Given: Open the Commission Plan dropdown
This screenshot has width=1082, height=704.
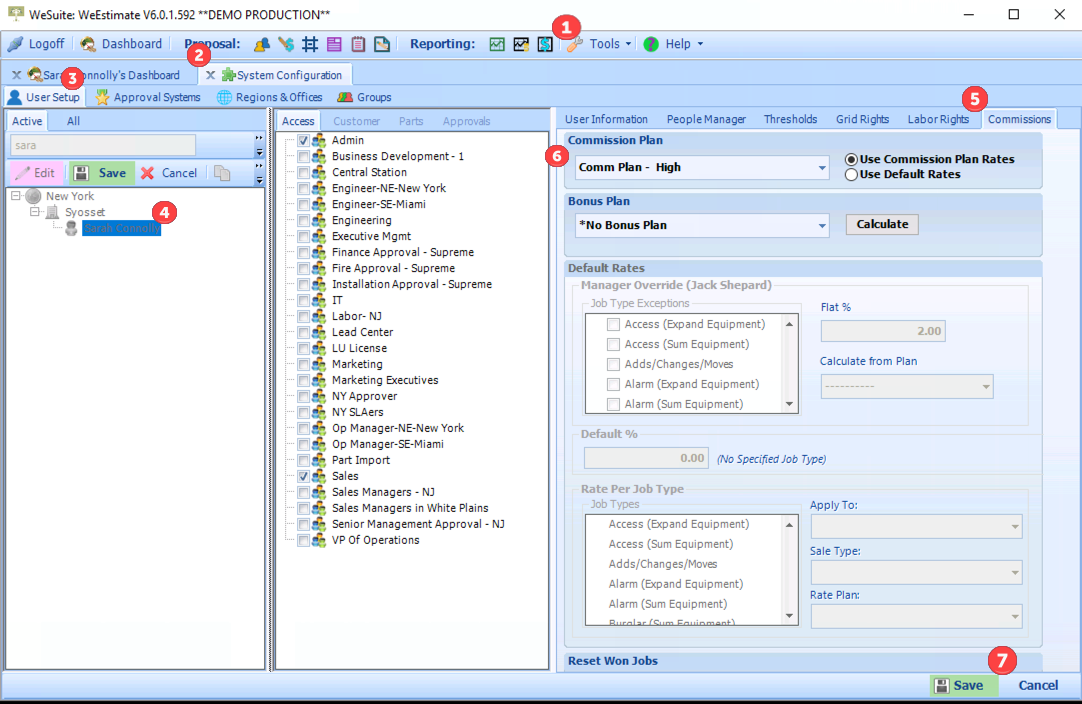Looking at the screenshot, I should pyautogui.click(x=822, y=168).
